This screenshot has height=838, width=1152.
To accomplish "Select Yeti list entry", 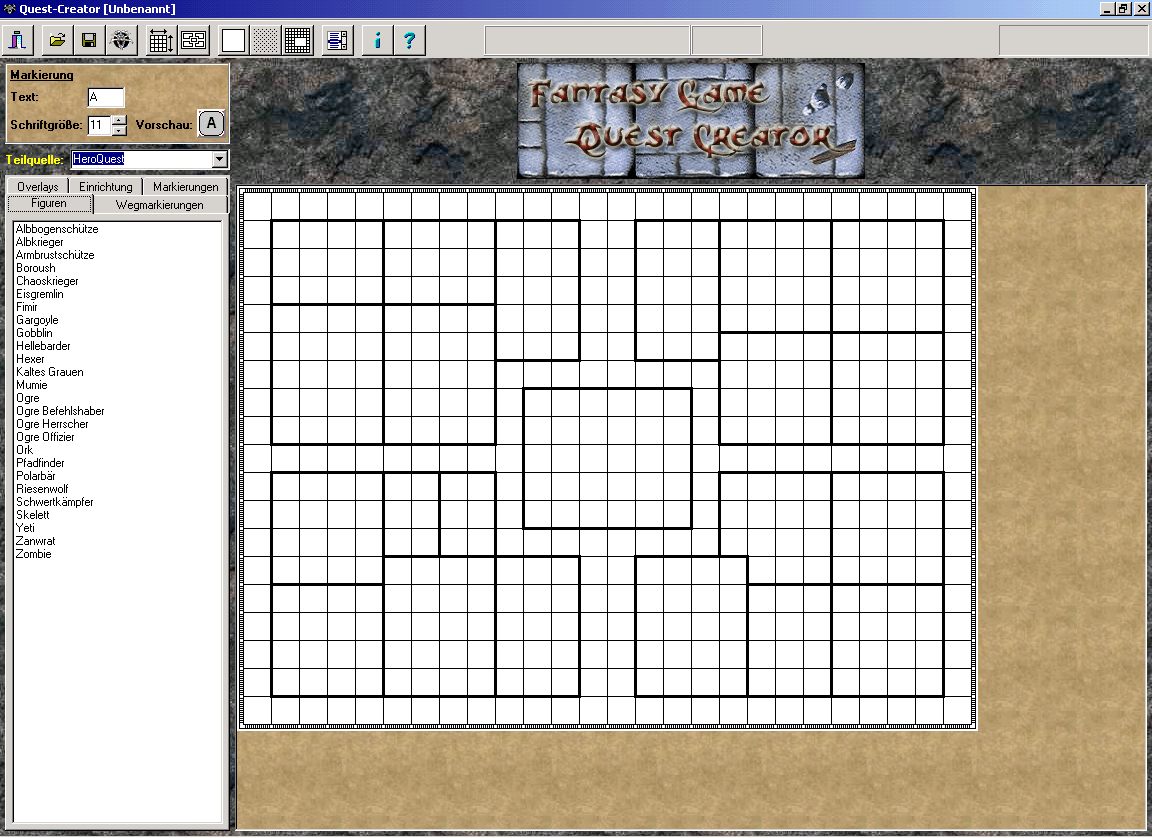I will pos(26,528).
